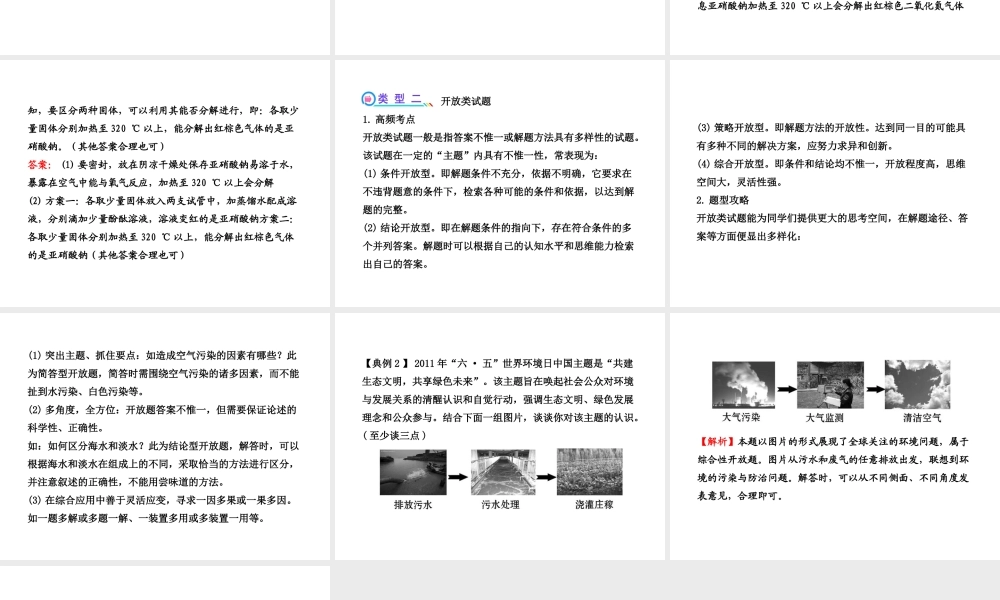Click the arrow between 排放污水 and 污水处理 photos
This screenshot has height=600, width=1000.
(459, 476)
